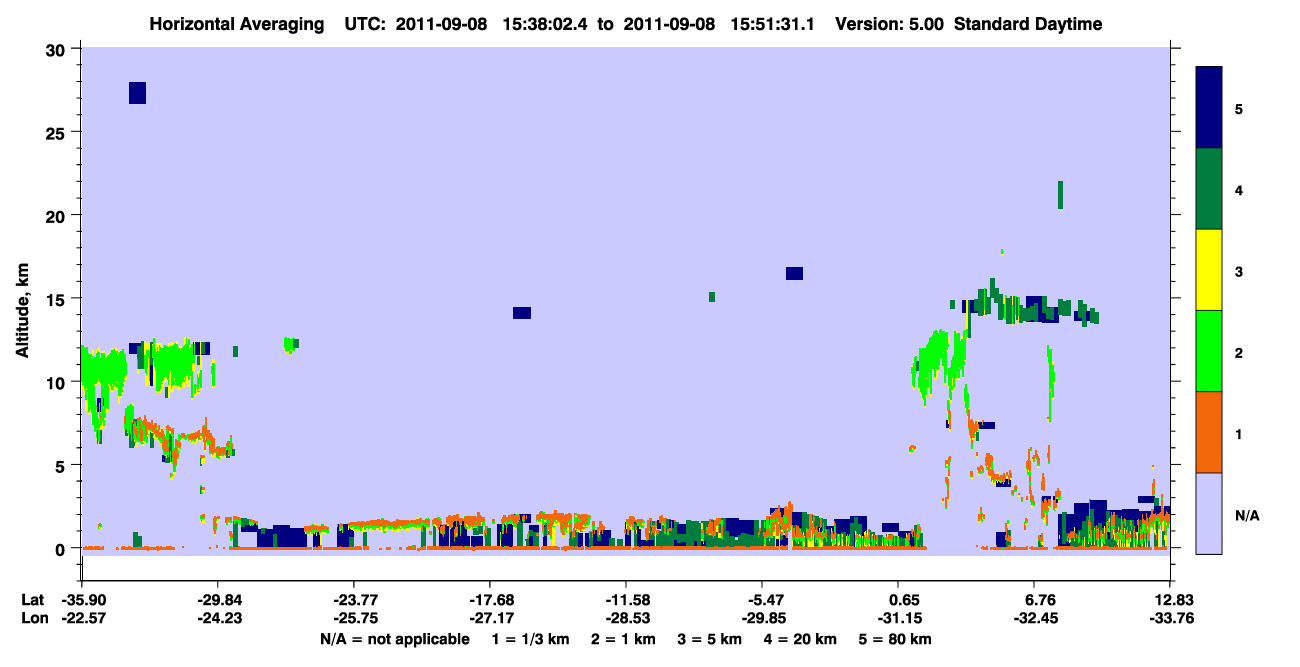Viewport: 1300px width, 667px height.
Task: Click the 5 km altitude tick label
Action: 60,465
